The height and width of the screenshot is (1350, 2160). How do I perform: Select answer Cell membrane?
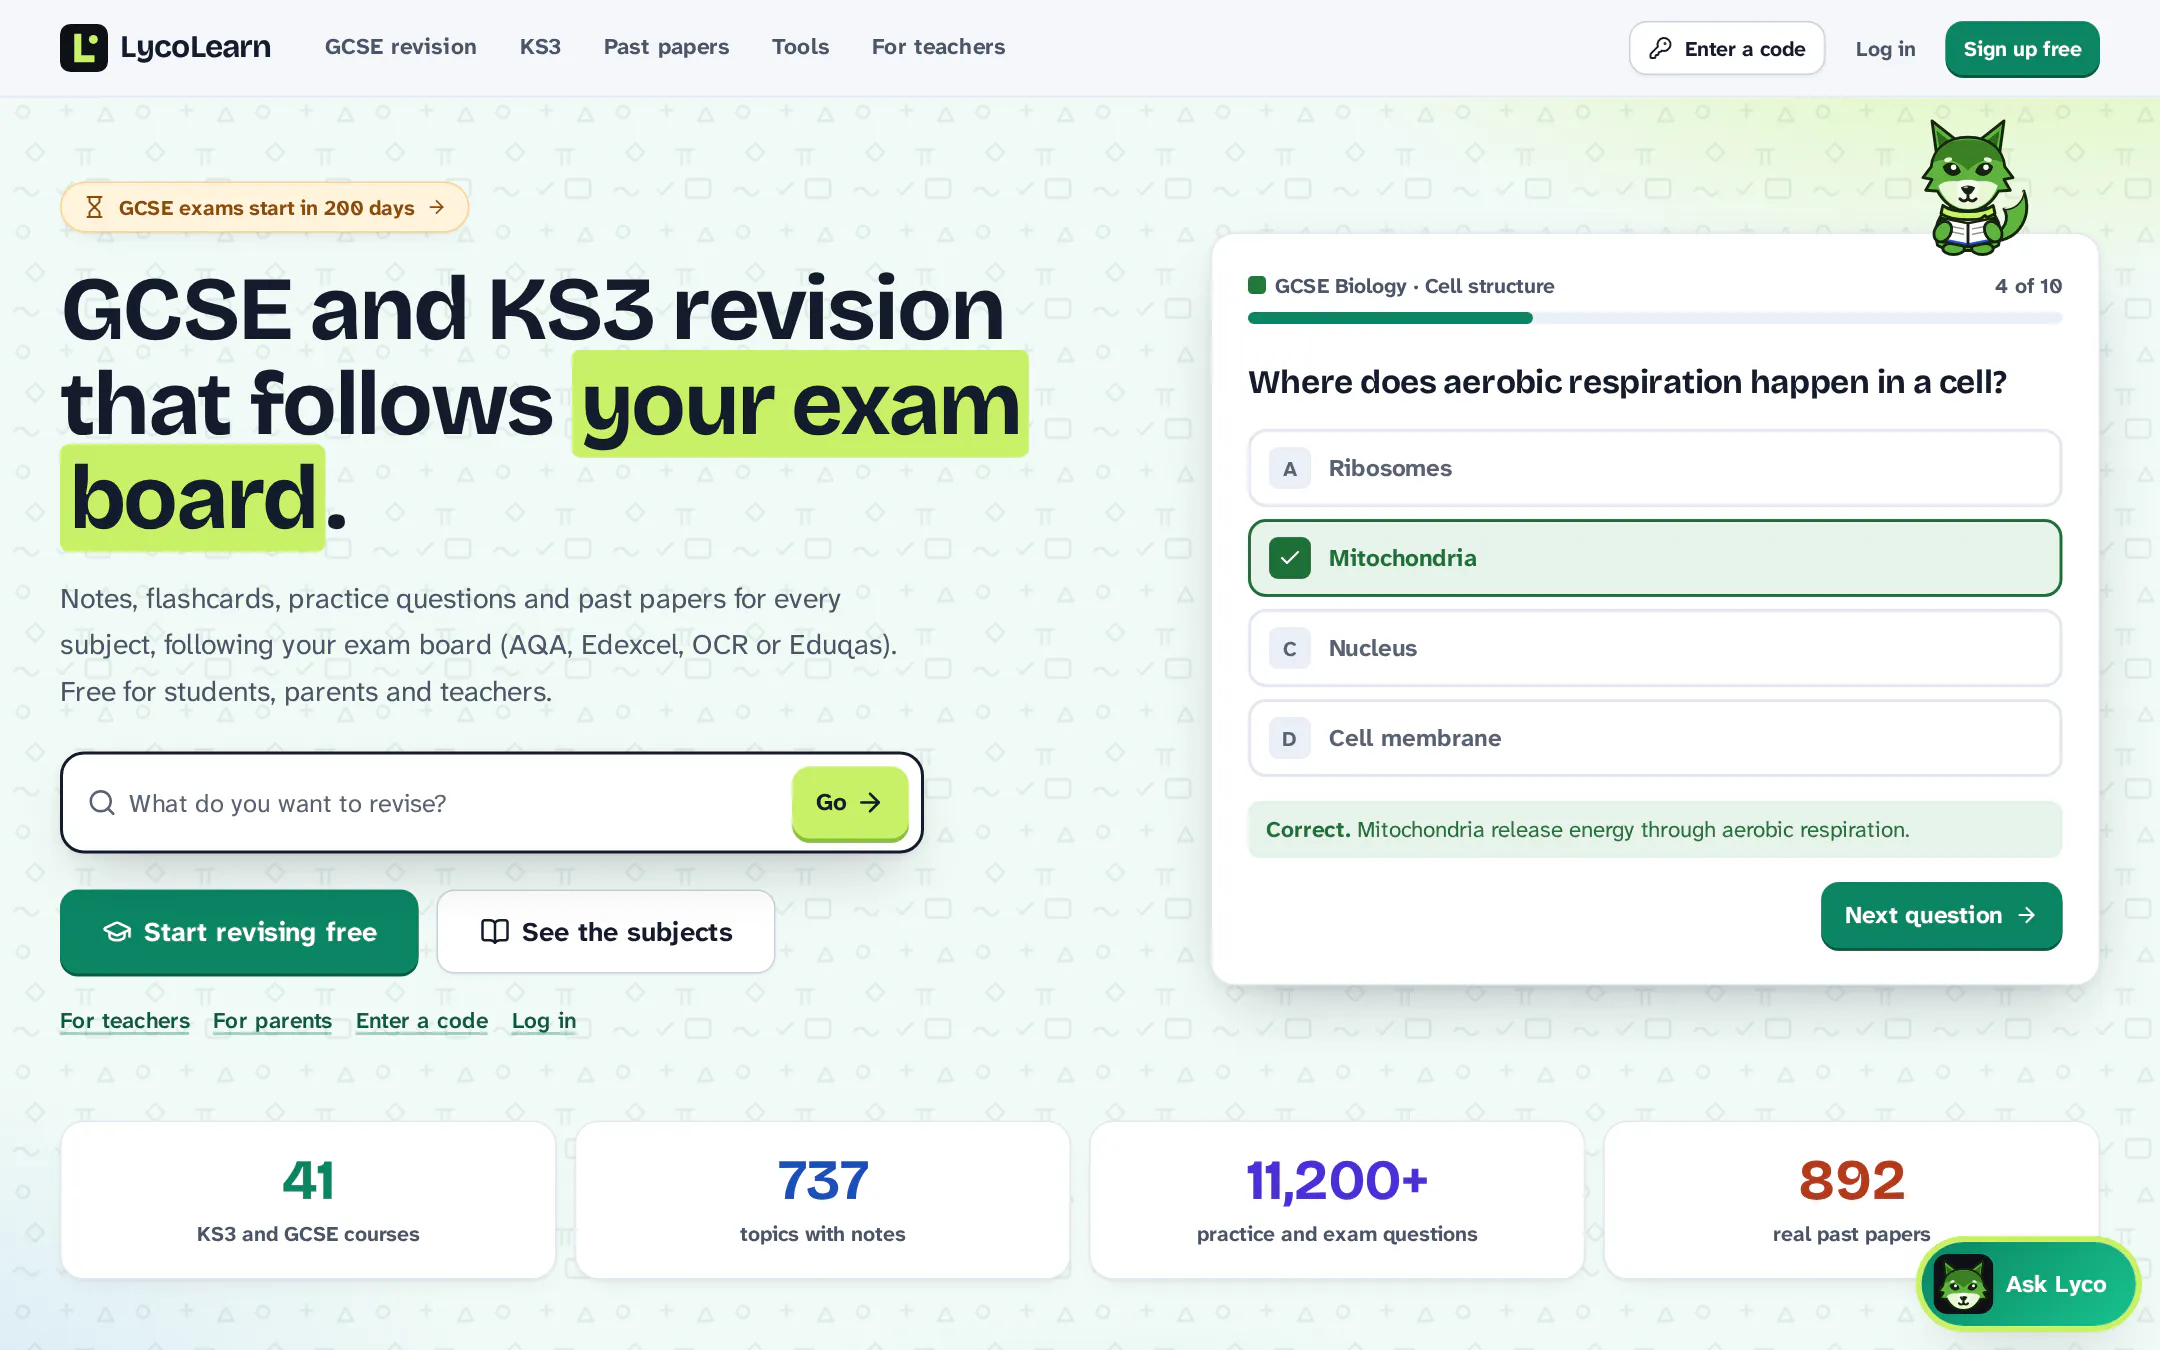1655,738
